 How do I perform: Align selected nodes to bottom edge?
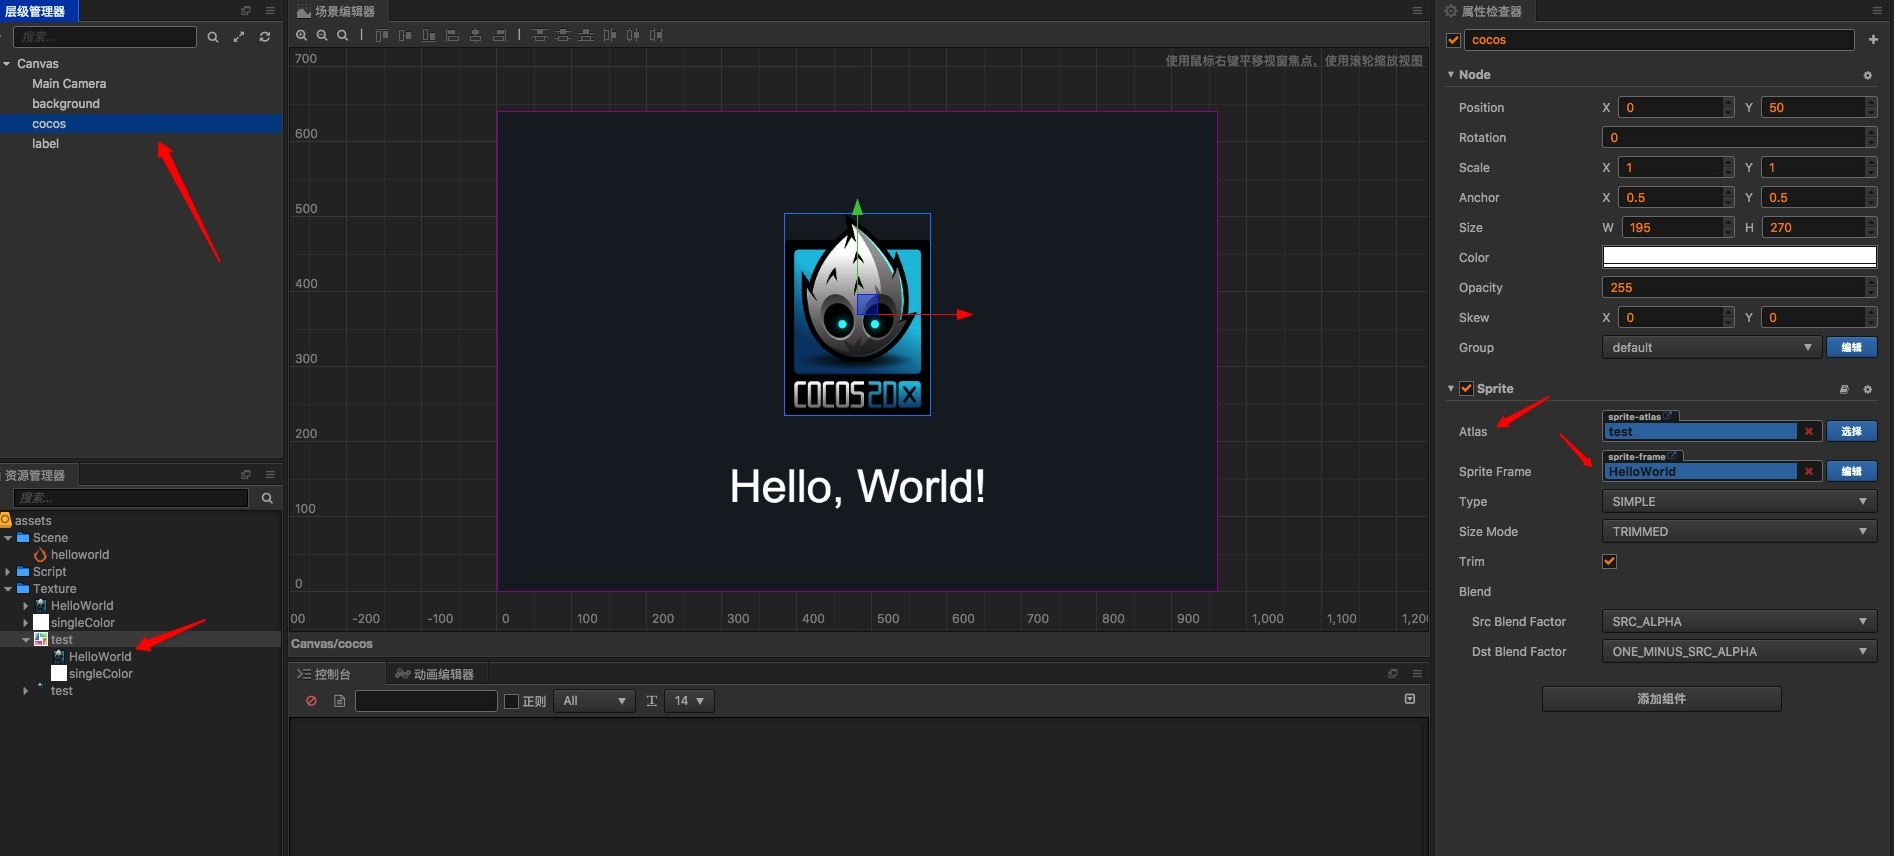pos(429,35)
